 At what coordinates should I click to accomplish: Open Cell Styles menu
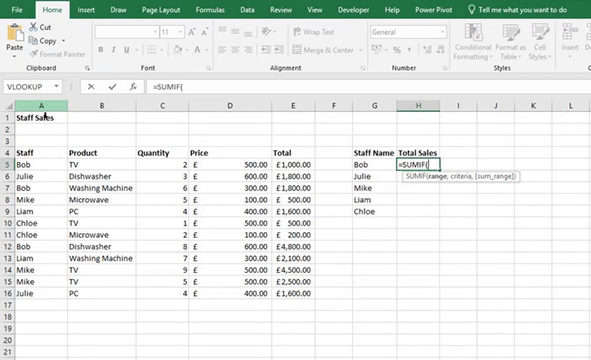click(540, 41)
